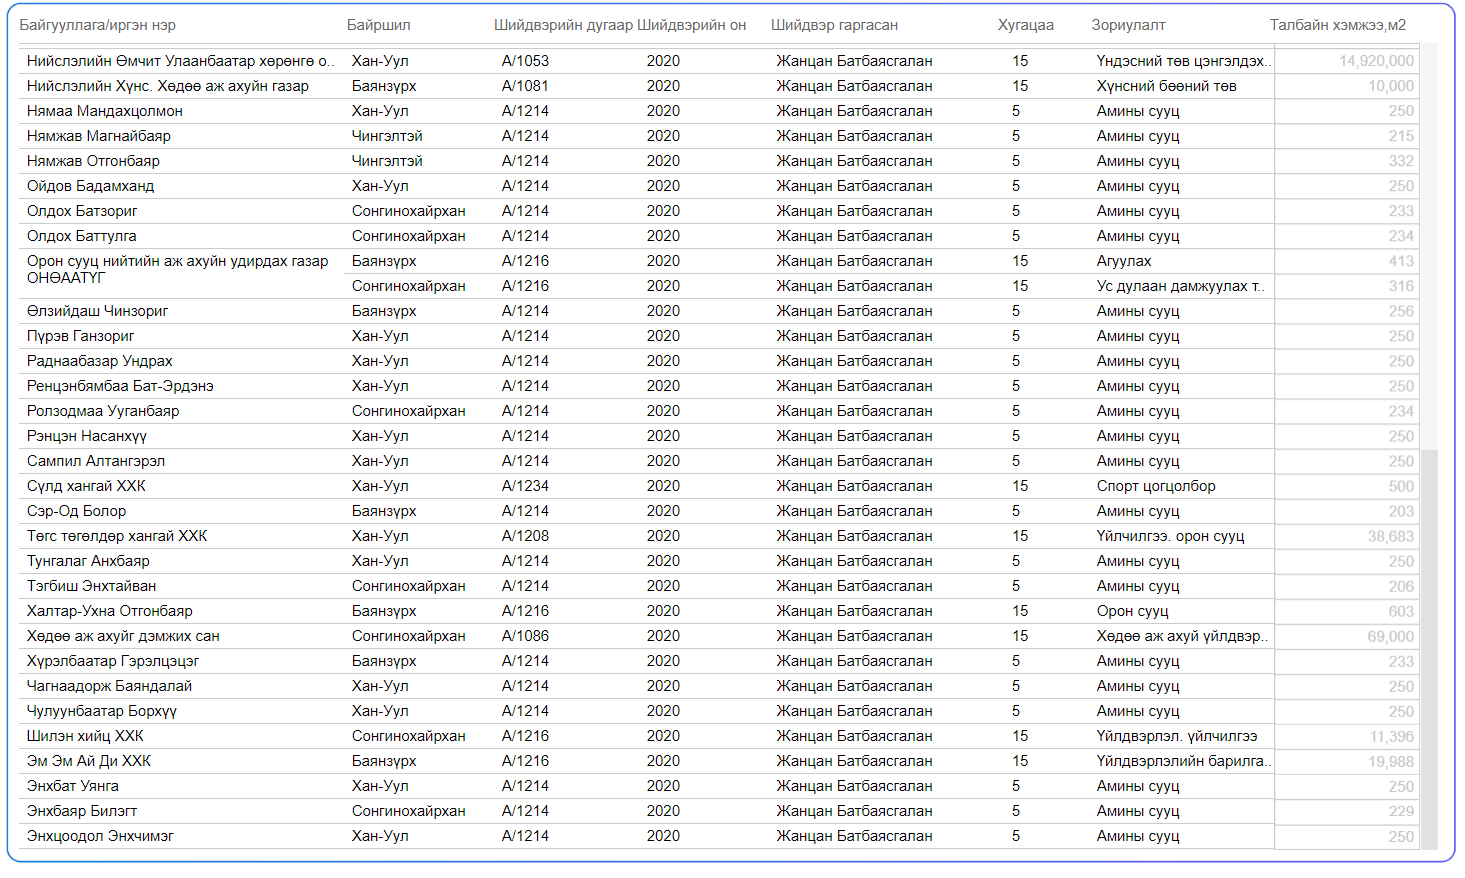
Task: Click decision number A/1053 cell
Action: point(525,61)
